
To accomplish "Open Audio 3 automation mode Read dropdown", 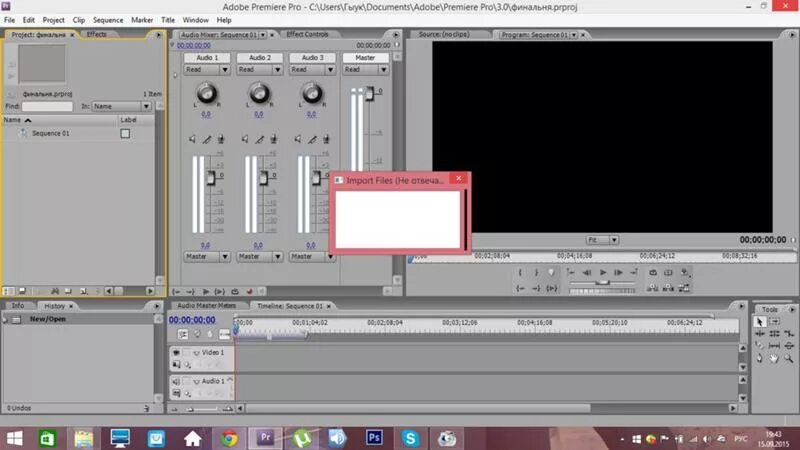I will tap(312, 69).
